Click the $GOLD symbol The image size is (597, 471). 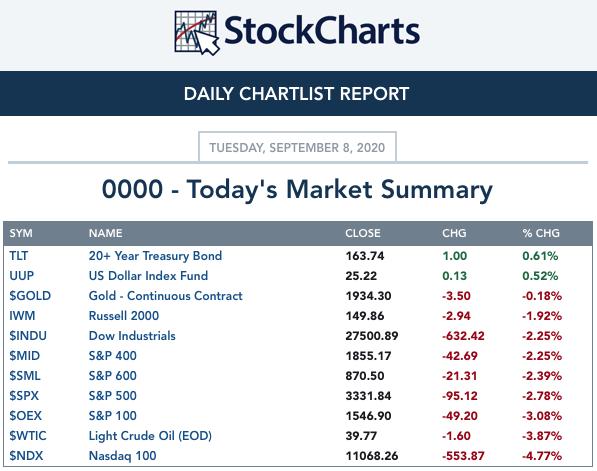click(30, 296)
